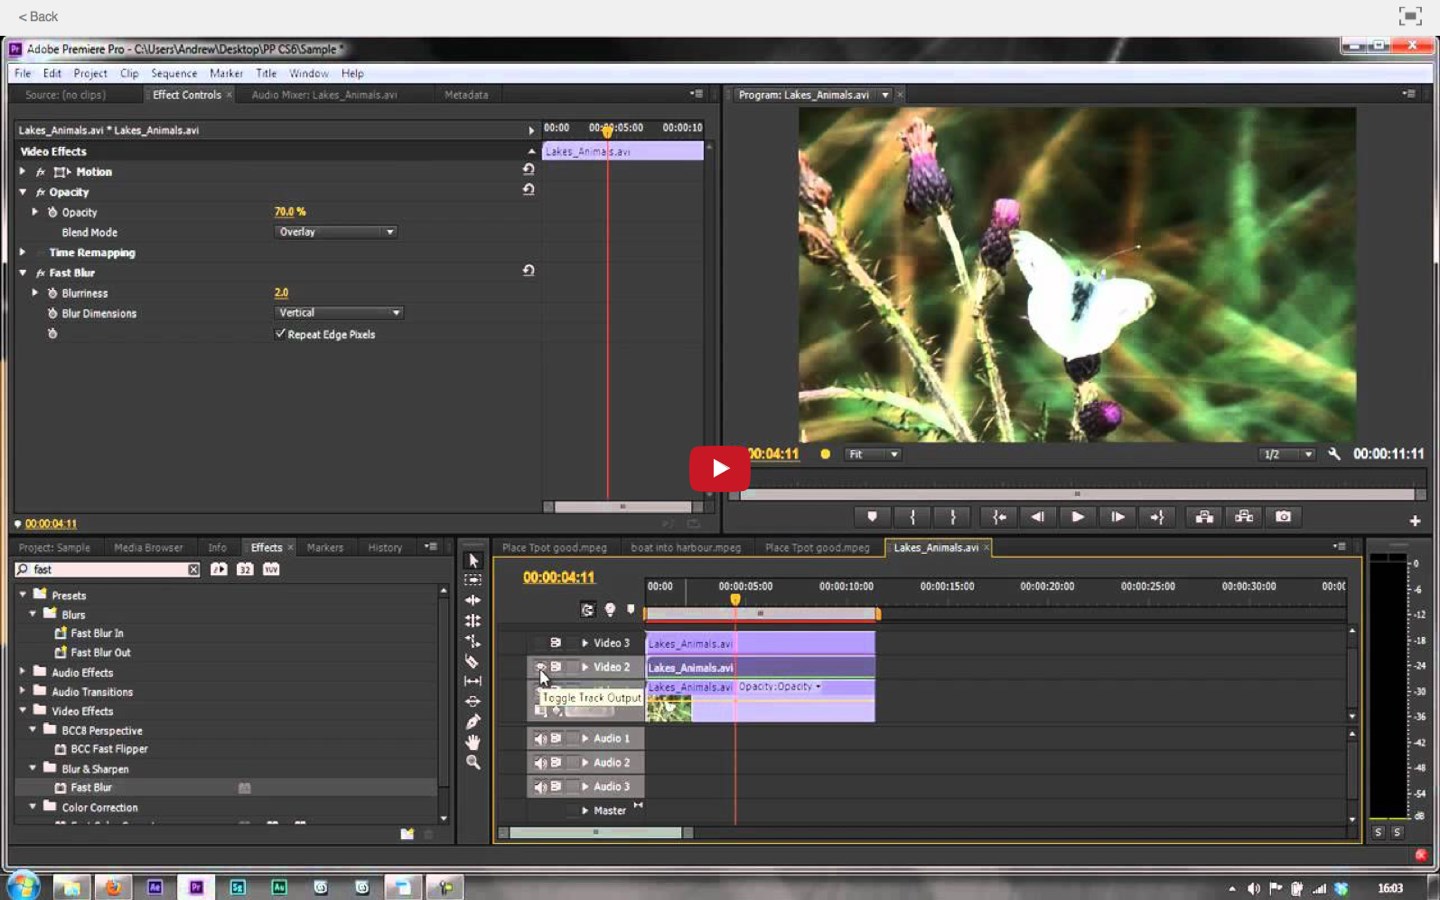The image size is (1440, 900).
Task: Select the Hand tool
Action: tap(473, 742)
